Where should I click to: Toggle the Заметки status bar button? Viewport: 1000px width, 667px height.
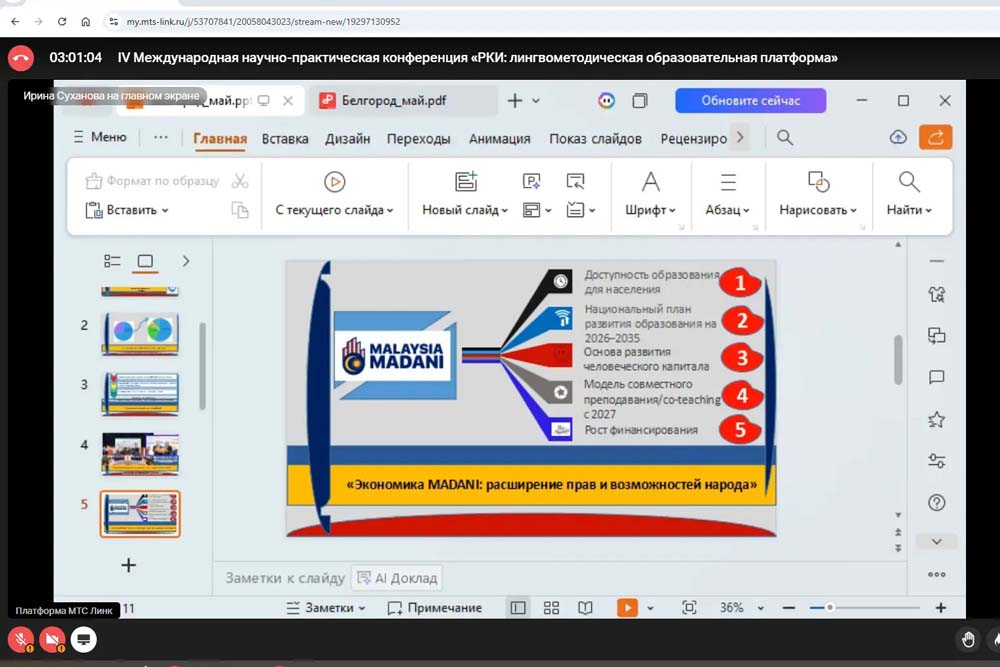click(x=325, y=608)
